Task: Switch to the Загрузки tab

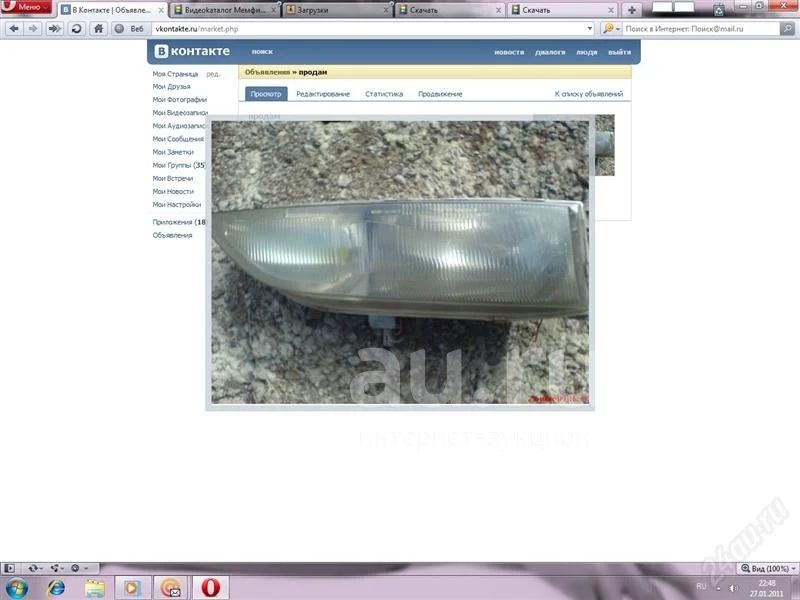Action: tap(337, 10)
